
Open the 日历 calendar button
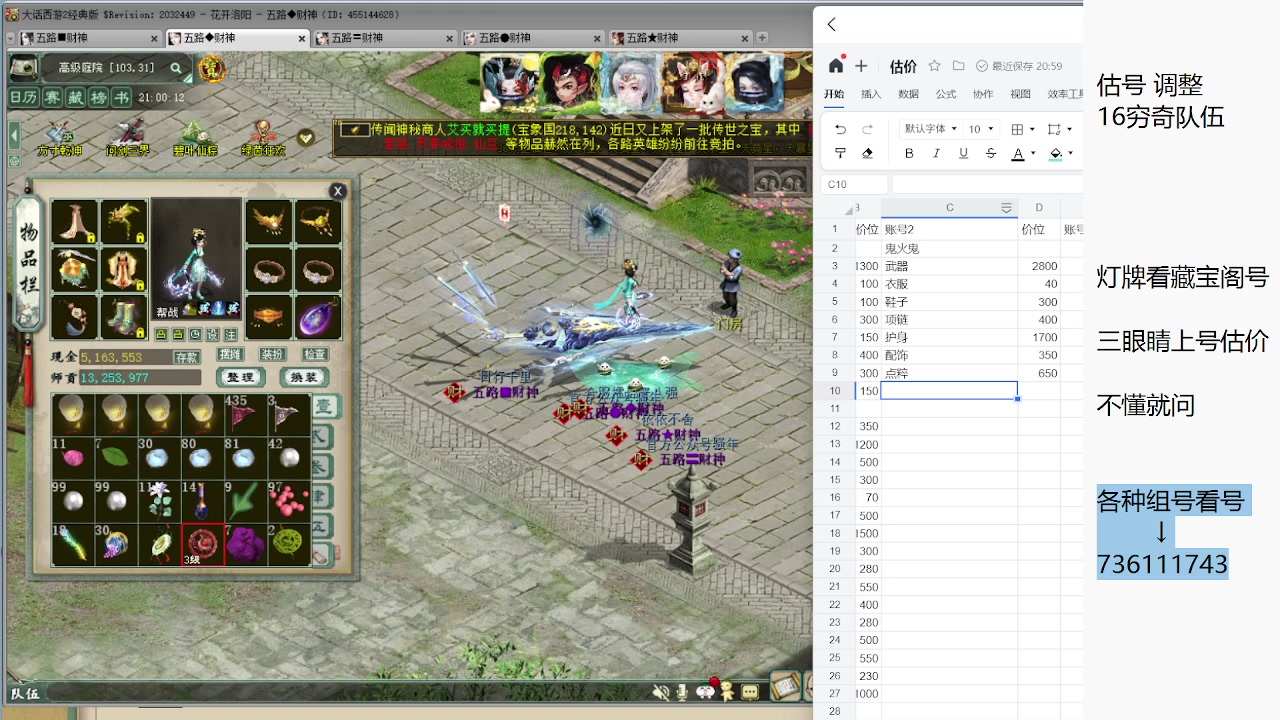click(23, 98)
